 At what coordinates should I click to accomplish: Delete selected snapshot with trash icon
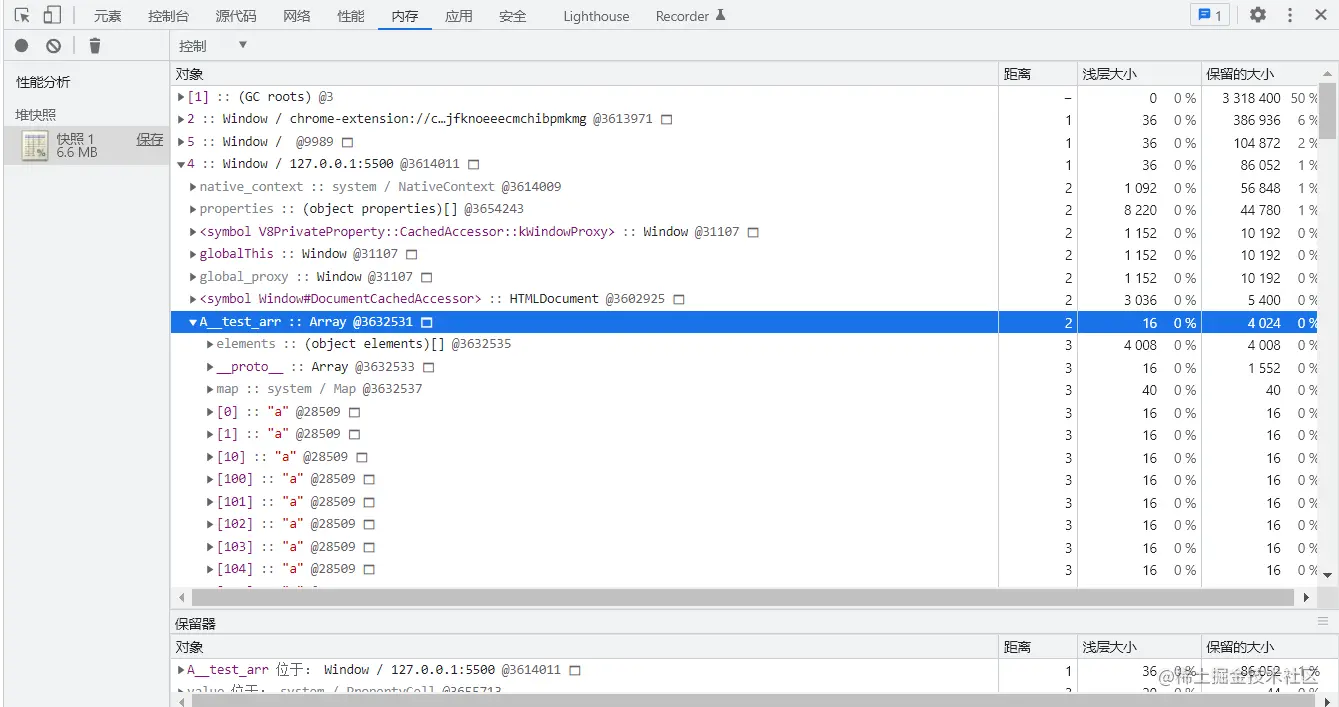coord(95,46)
